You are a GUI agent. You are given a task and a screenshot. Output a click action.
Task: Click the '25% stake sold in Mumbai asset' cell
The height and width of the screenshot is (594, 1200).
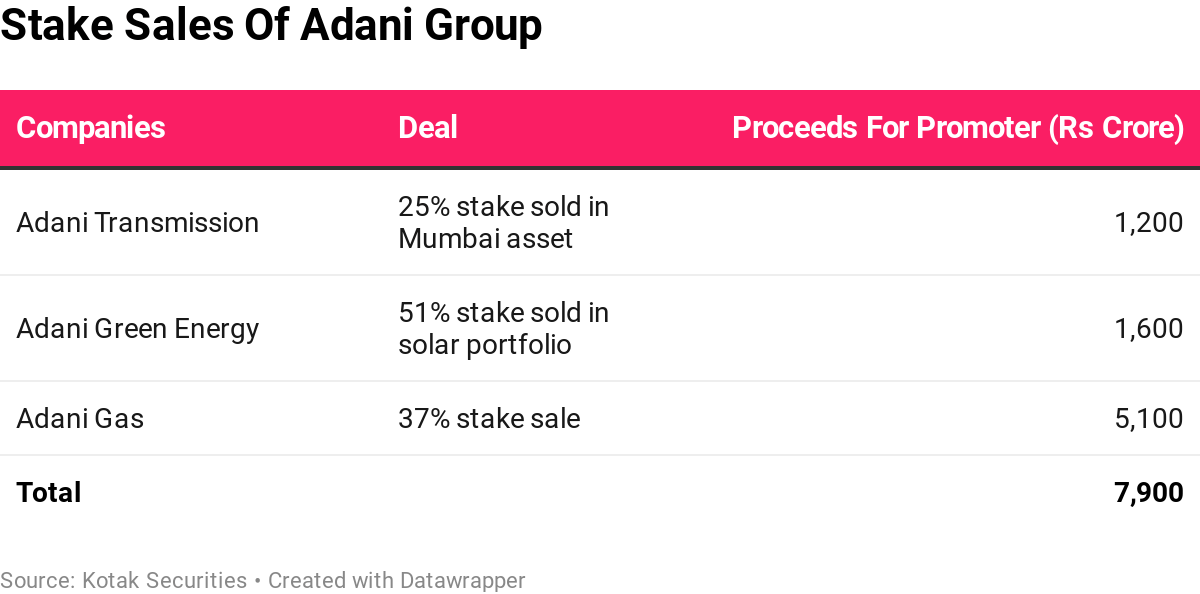click(503, 222)
